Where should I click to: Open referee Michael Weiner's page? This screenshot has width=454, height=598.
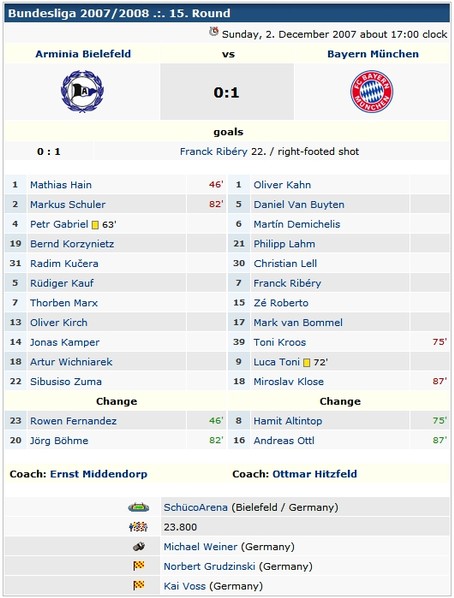click(x=200, y=547)
